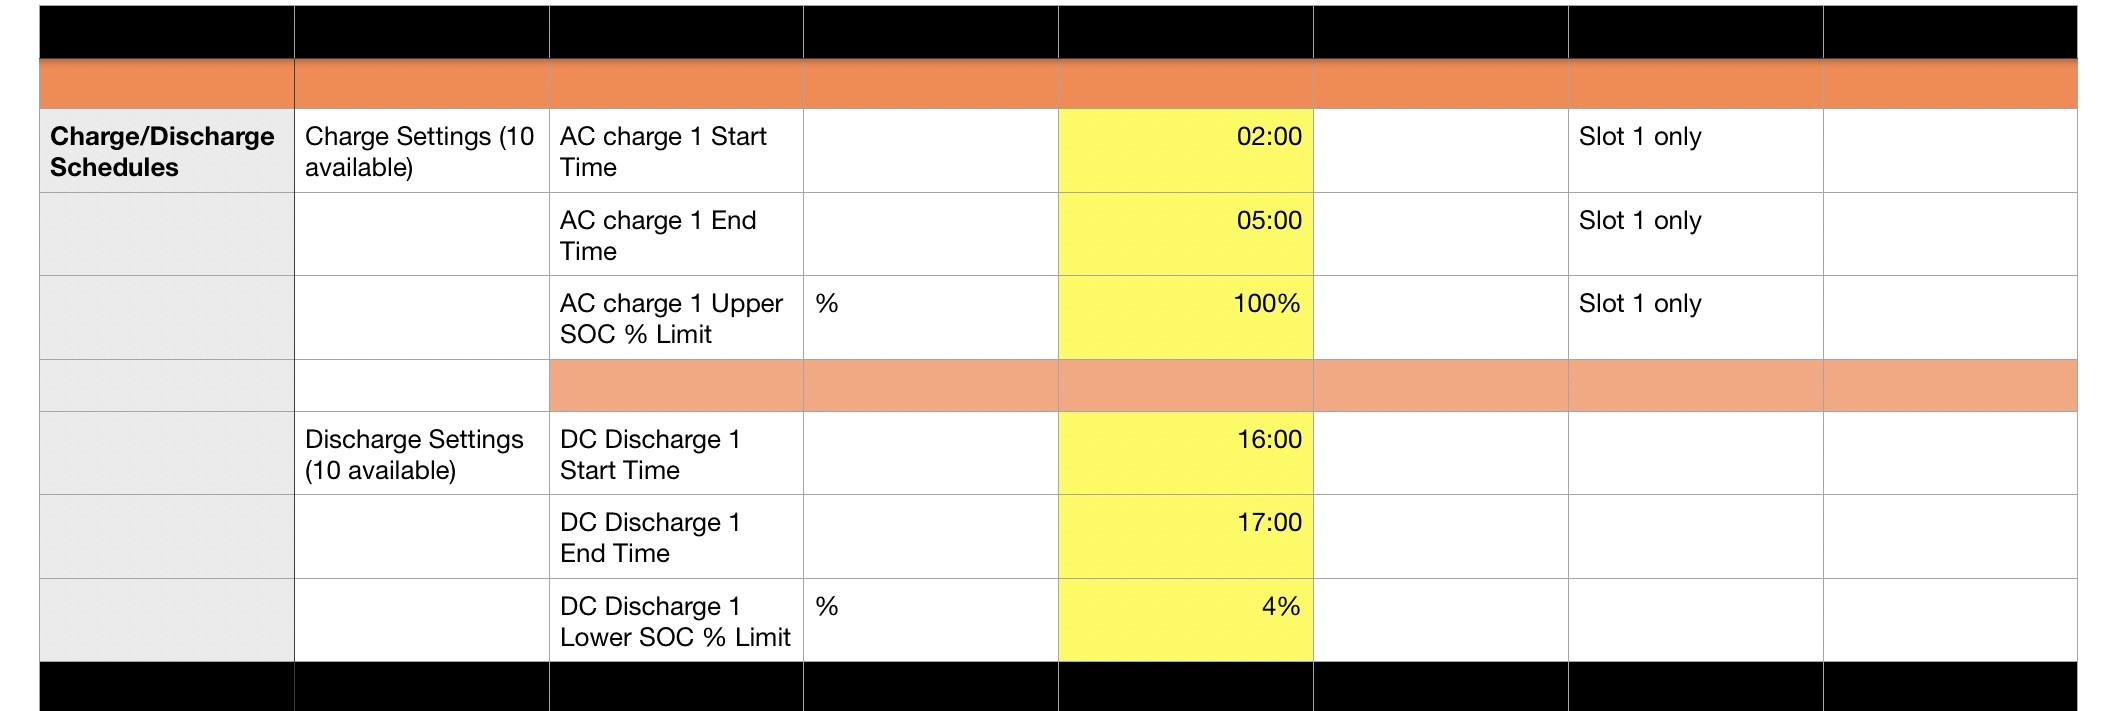Select the Charge/Discharge Schedules header cell
2121x711 pixels.
pos(167,151)
